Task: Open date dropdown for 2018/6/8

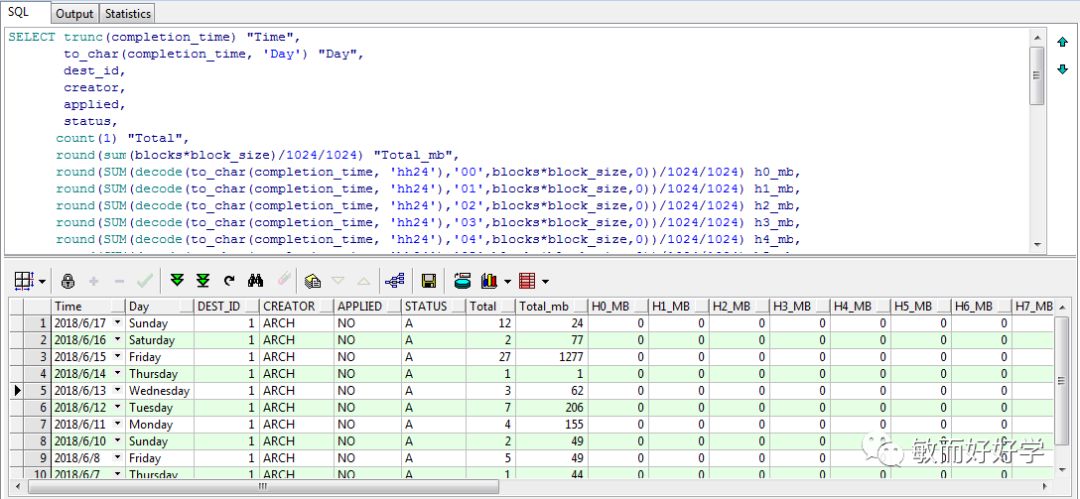Action: click(118, 458)
